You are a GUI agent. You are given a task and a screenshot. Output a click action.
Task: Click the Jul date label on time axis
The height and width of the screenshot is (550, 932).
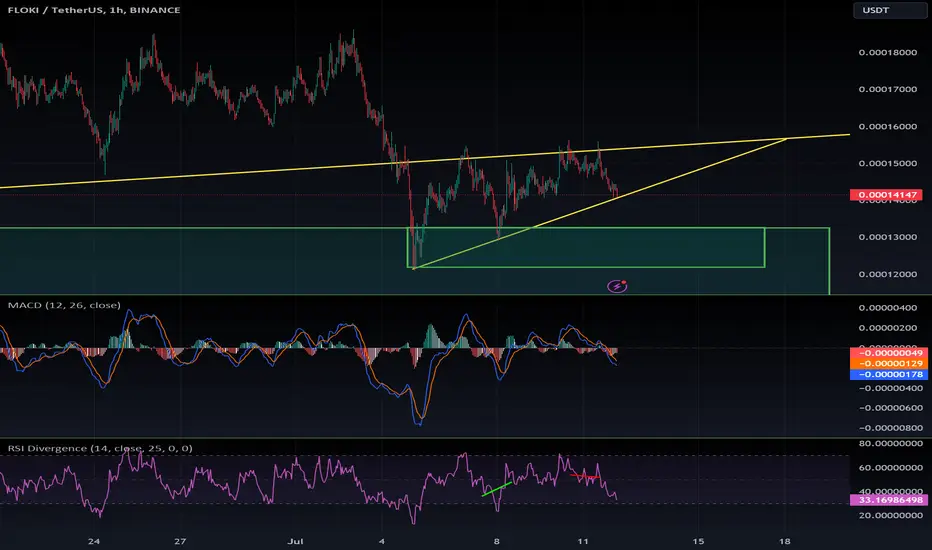(295, 541)
